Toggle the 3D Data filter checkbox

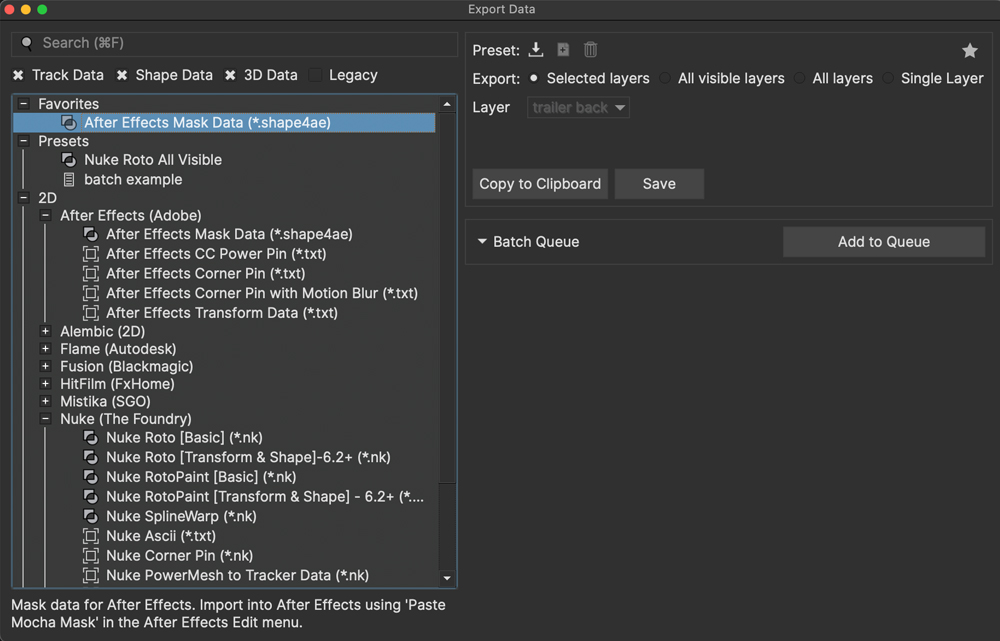coord(230,75)
